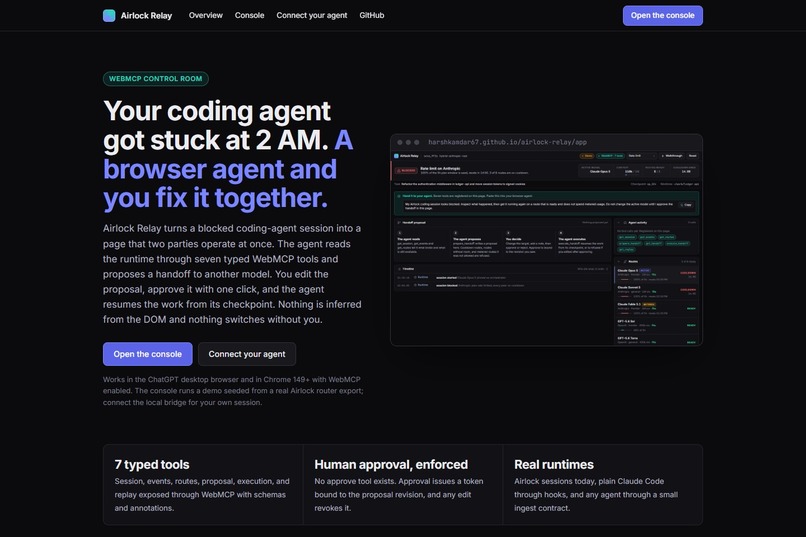Click the WEBMCP CONTROL ROOM badge
The image size is (806, 537).
point(156,79)
